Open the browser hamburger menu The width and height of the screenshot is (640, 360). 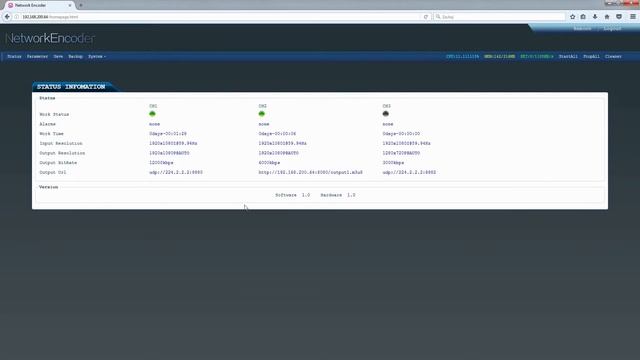coord(633,17)
